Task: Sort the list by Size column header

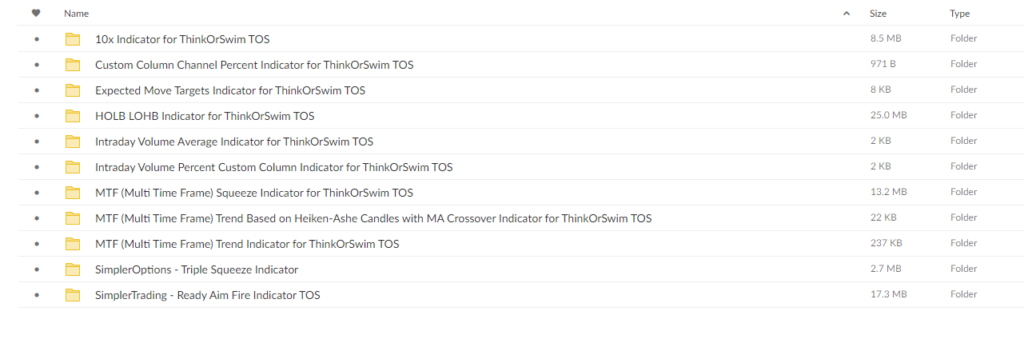Action: [878, 13]
